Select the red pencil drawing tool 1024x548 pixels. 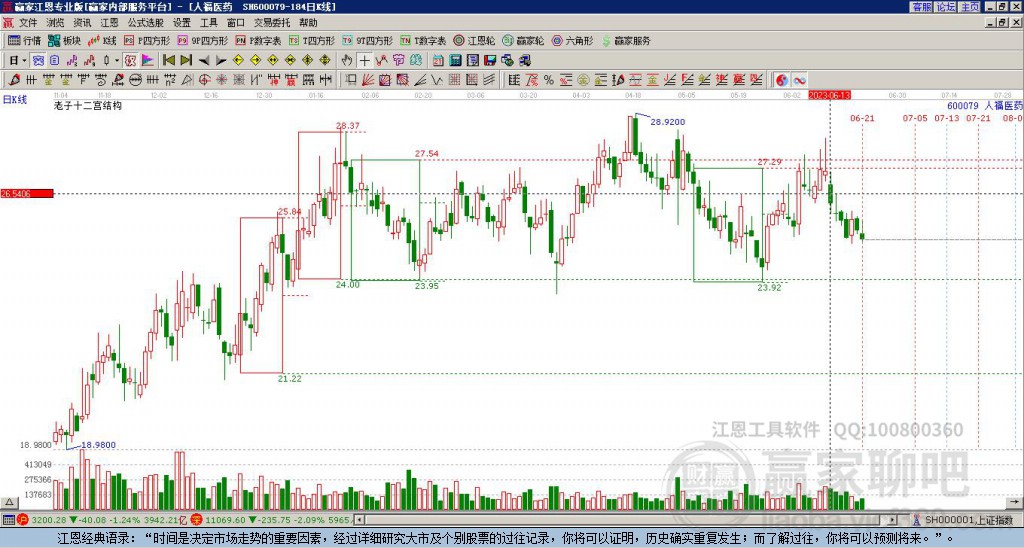pos(14,80)
